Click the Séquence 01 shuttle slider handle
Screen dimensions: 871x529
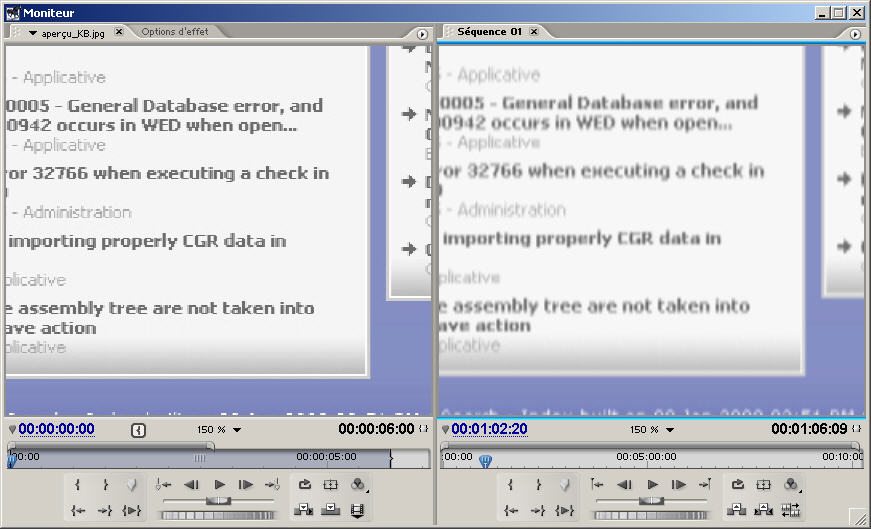(651, 501)
